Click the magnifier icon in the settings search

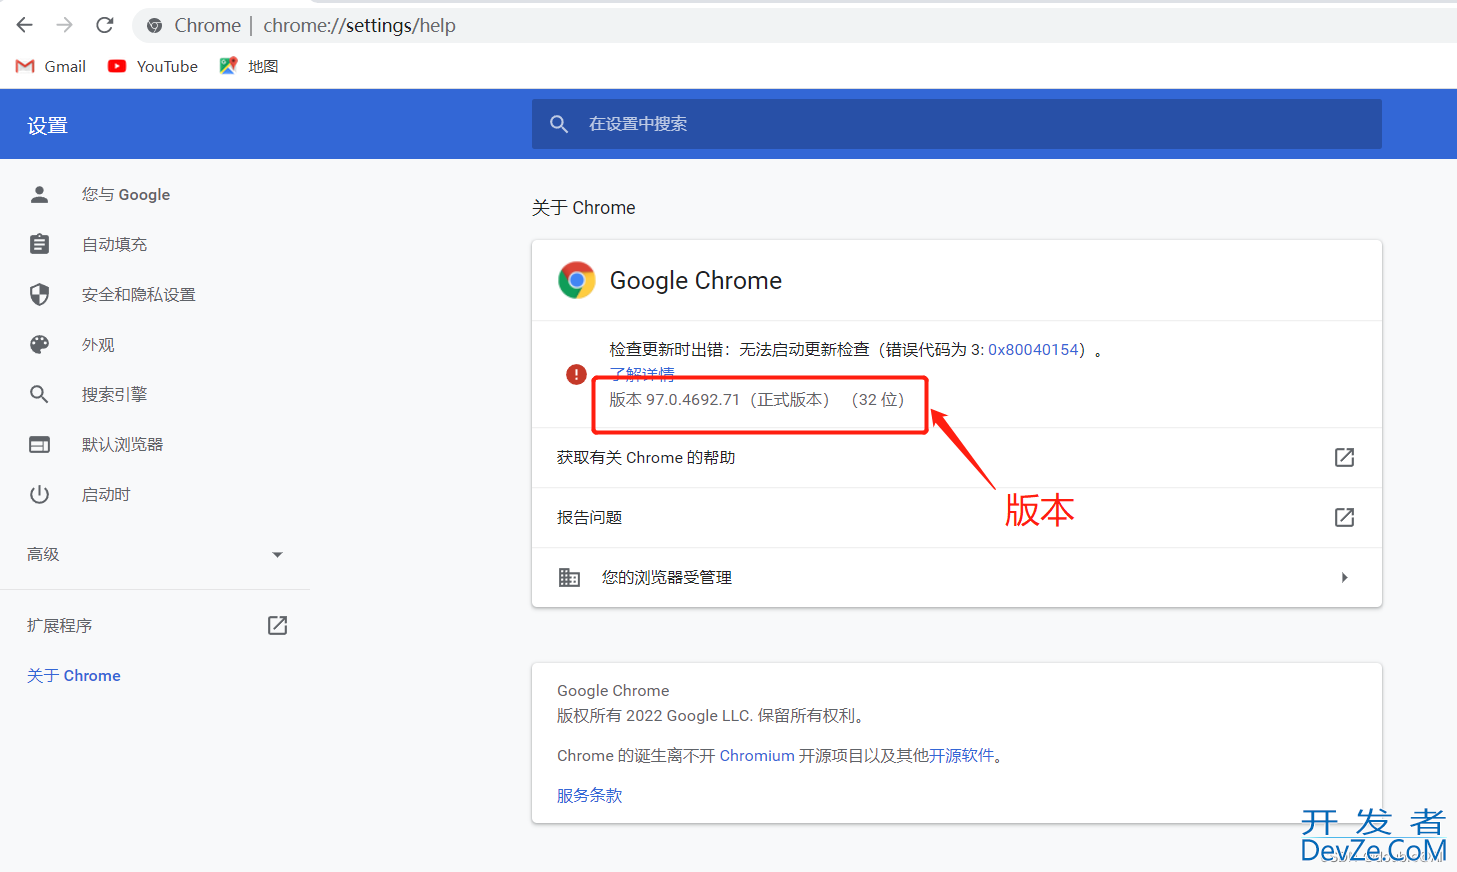[x=559, y=124]
